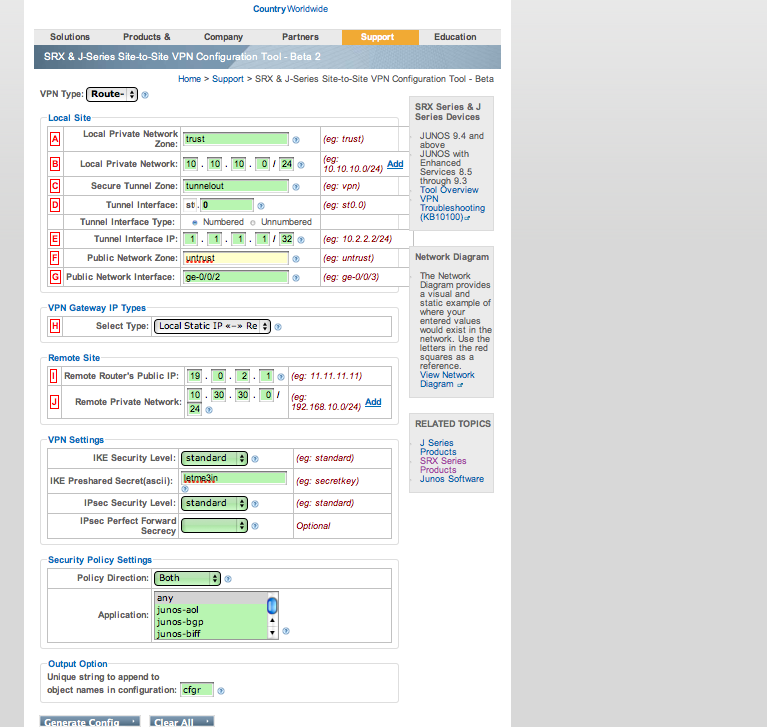Click help icon next to Tunnel Interface field

261,206
